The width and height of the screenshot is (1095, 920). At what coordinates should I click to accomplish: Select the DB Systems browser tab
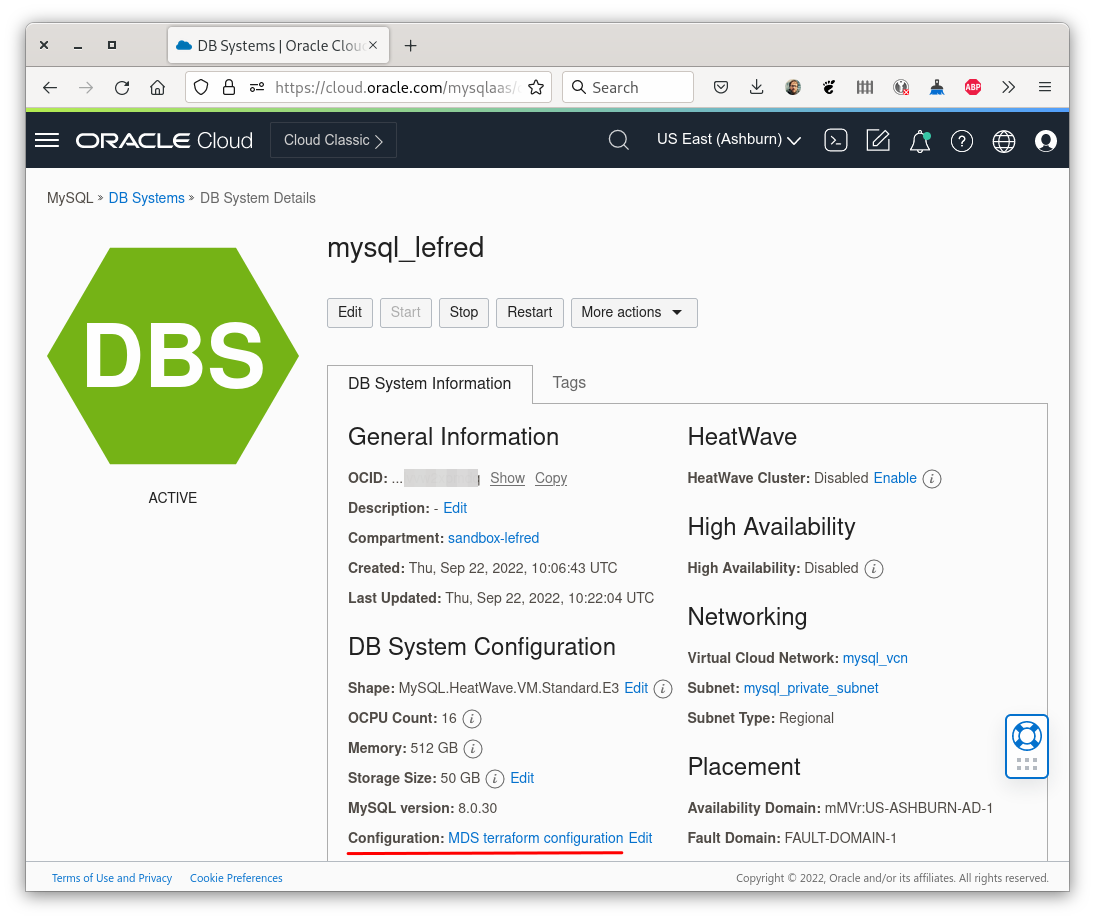click(x=278, y=45)
